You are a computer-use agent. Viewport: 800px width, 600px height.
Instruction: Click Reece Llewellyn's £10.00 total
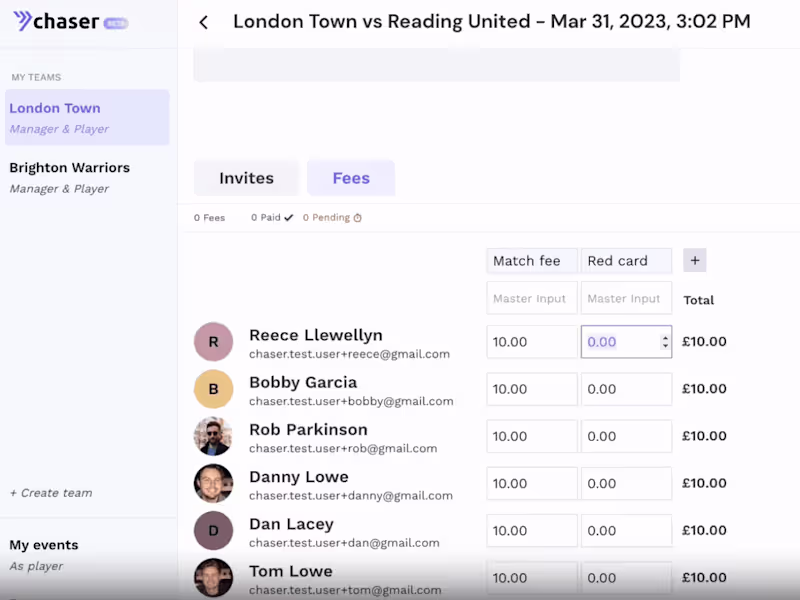(704, 342)
